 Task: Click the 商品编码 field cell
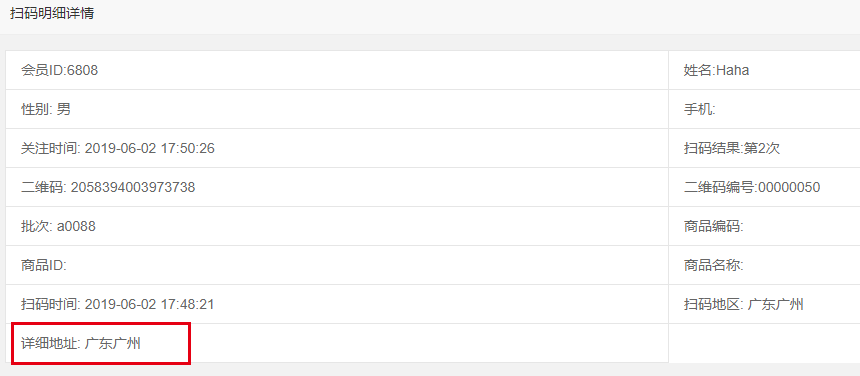coord(764,226)
